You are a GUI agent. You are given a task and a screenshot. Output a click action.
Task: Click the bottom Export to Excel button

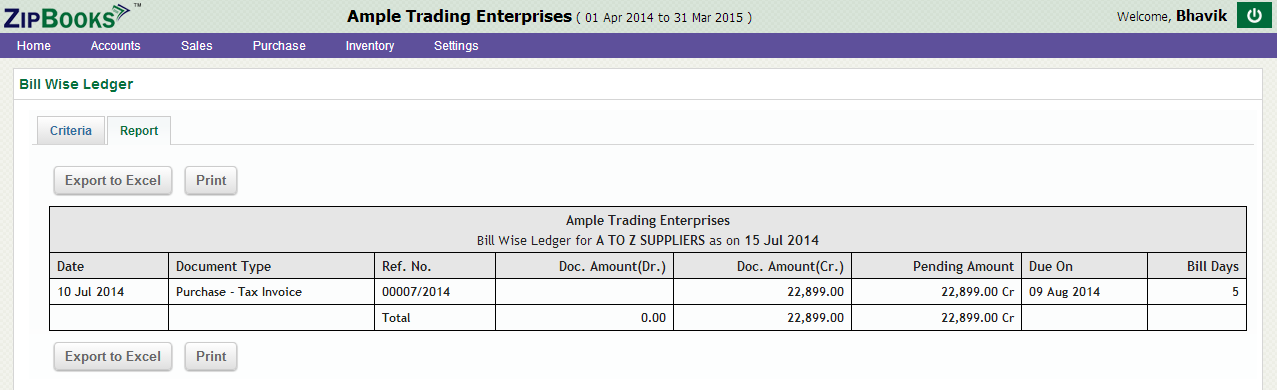[x=113, y=357]
